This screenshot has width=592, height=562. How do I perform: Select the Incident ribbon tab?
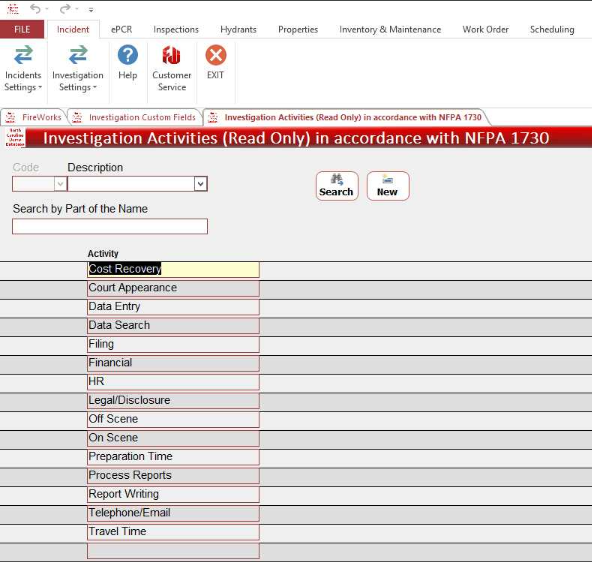pos(73,29)
